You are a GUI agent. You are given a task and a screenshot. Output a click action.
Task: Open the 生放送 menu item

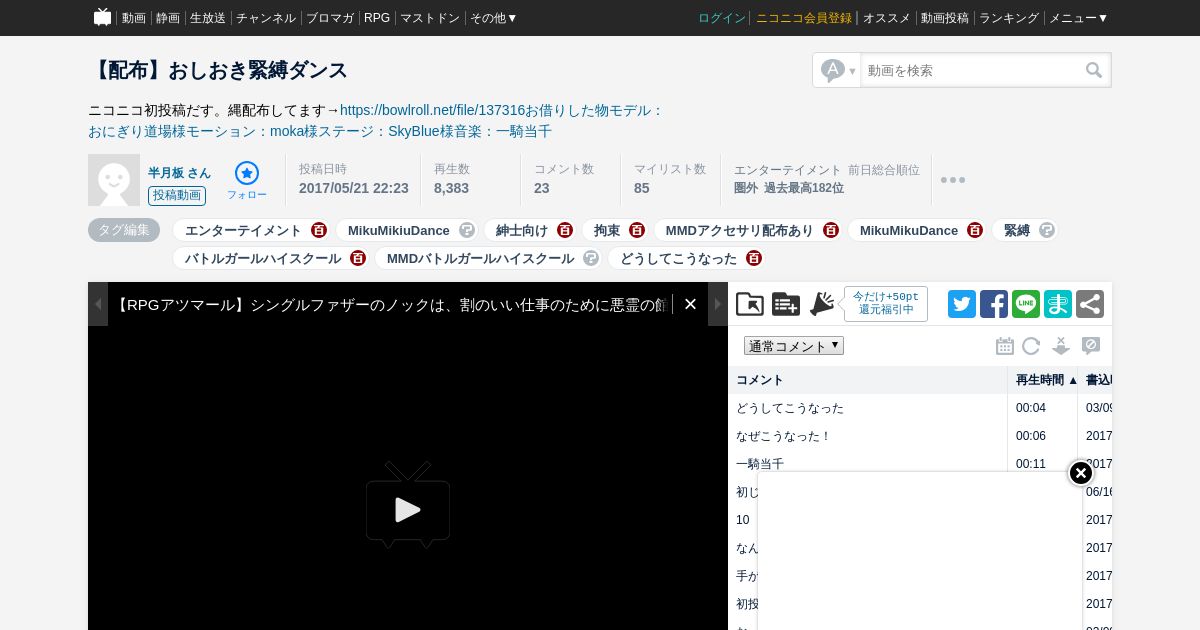208,18
